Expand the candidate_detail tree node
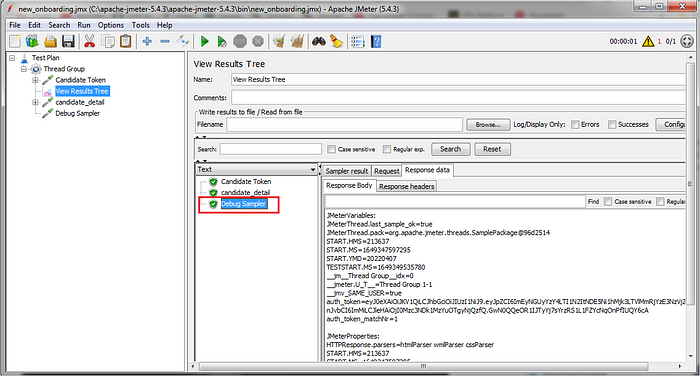The height and width of the screenshot is (376, 700). click(35, 102)
